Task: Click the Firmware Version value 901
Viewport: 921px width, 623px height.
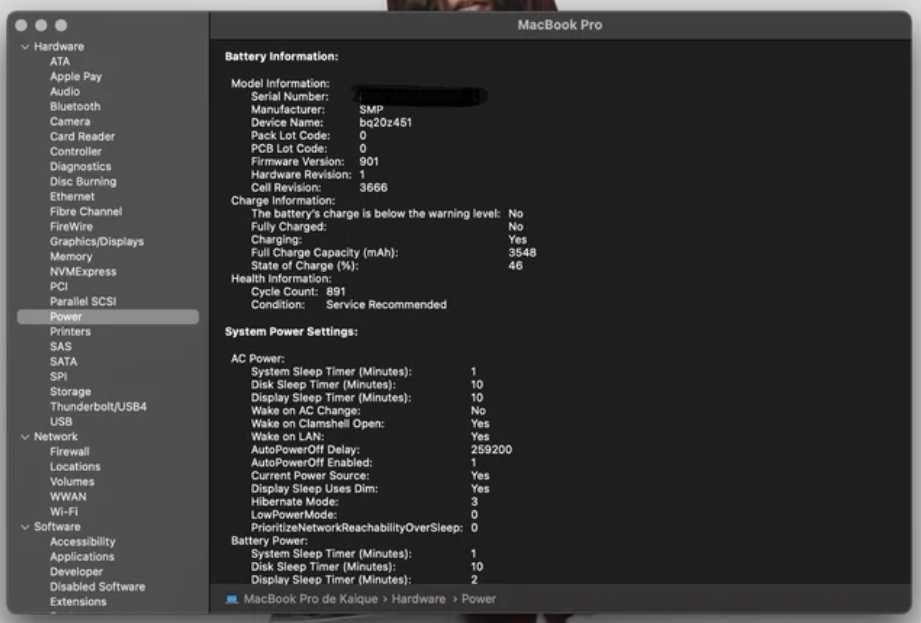Action: (x=369, y=161)
